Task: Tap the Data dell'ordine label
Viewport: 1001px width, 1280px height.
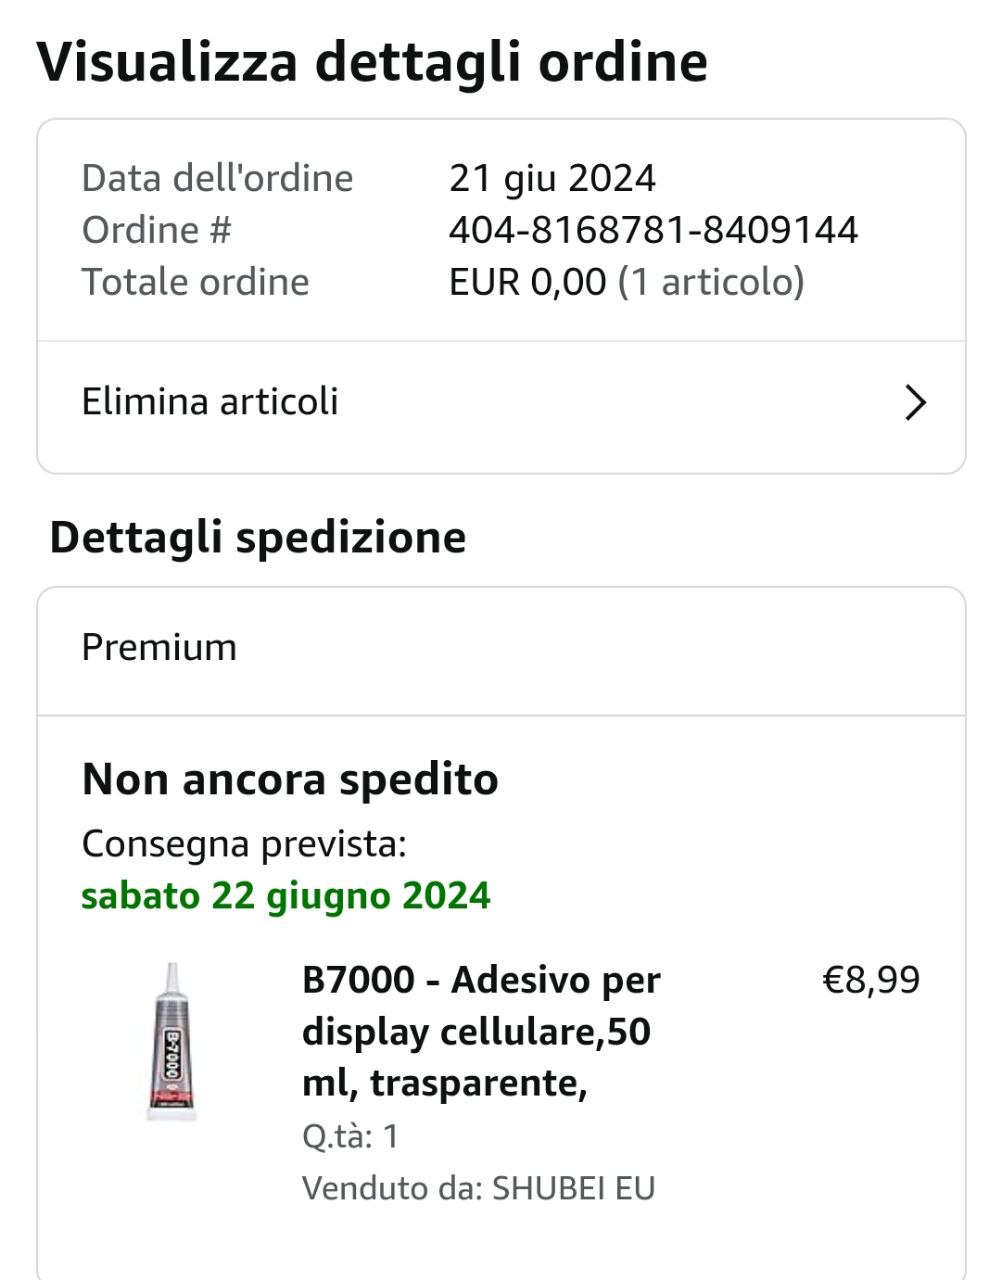Action: 217,178
